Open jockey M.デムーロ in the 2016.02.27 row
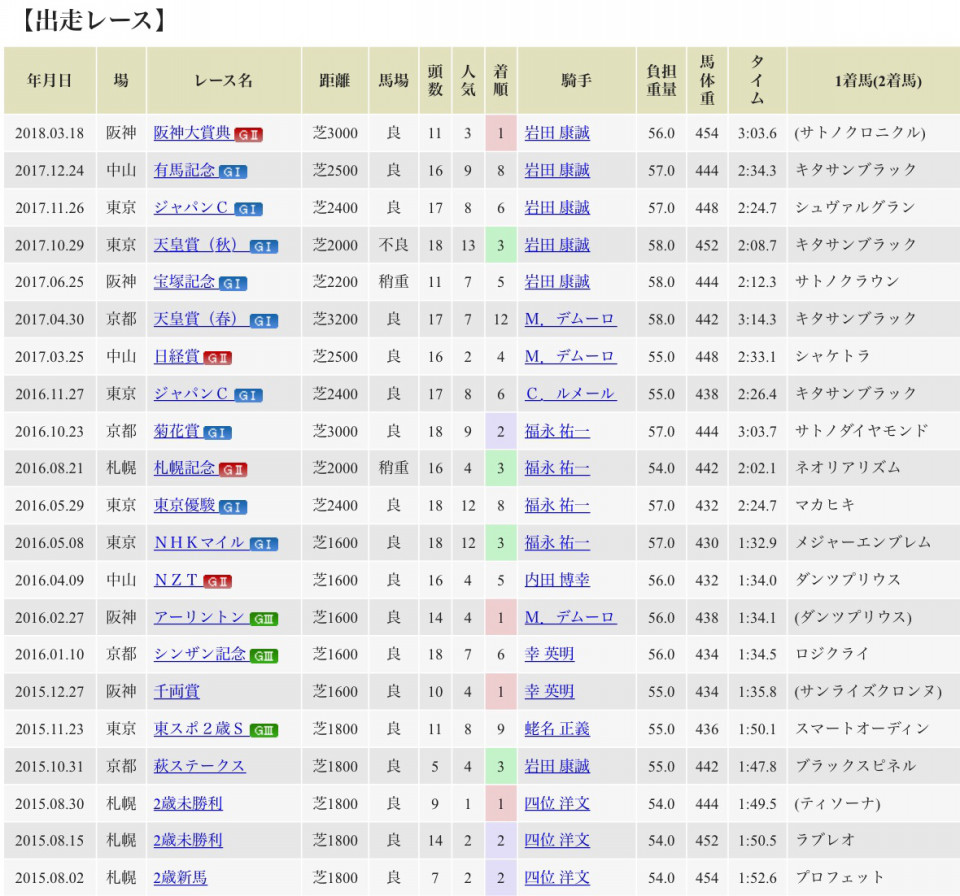 click(570, 617)
